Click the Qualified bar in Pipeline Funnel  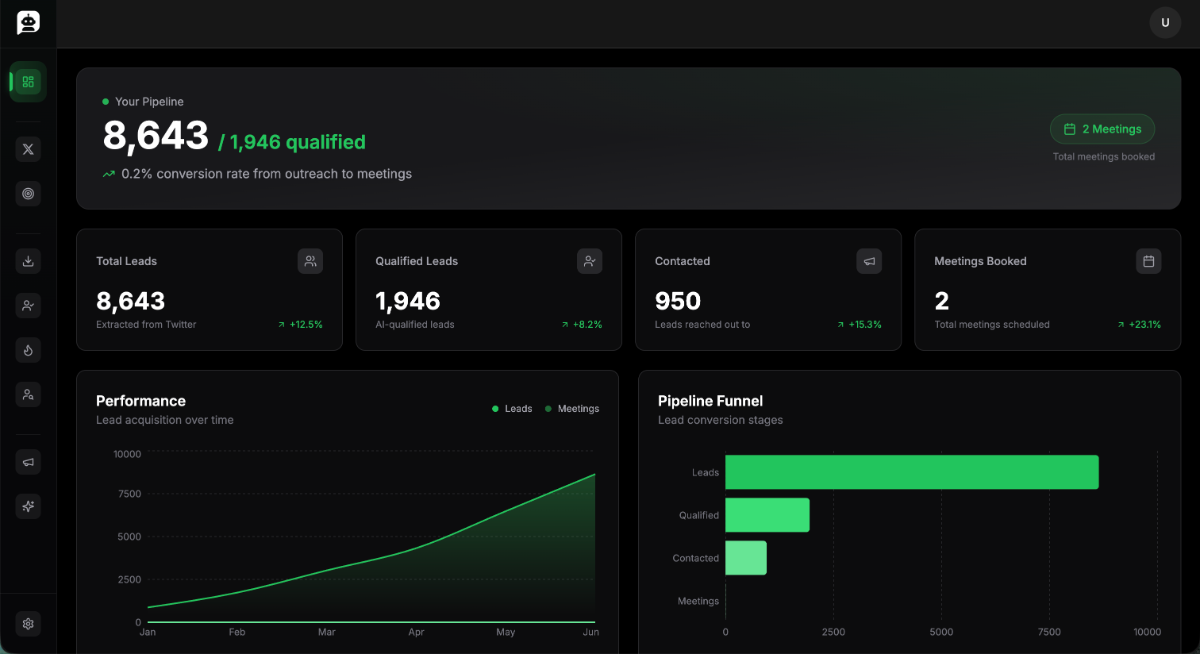click(767, 515)
